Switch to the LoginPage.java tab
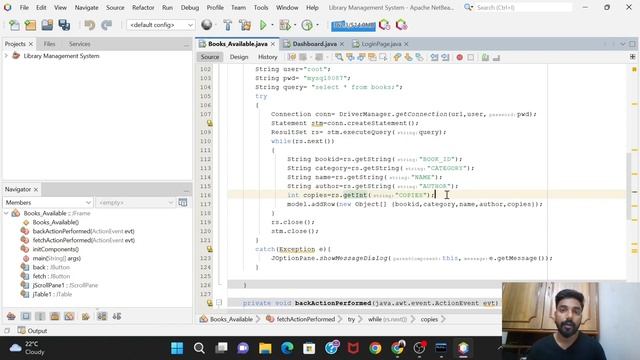Image resolution: width=640 pixels, height=360 pixels. (x=381, y=44)
